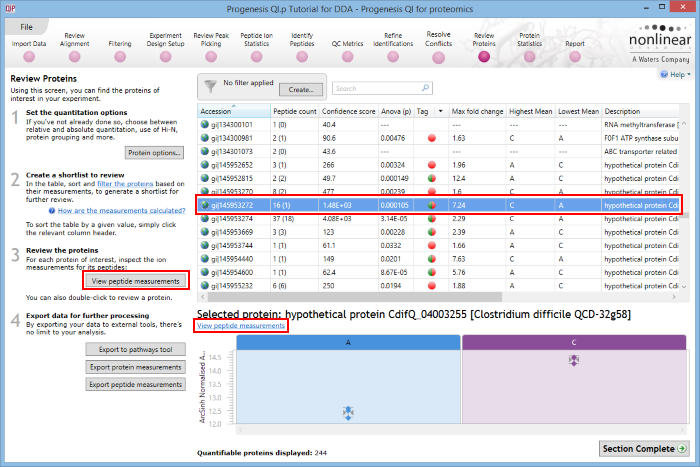
Task: Click table vertical scrollbar down arrow
Action: (684, 286)
